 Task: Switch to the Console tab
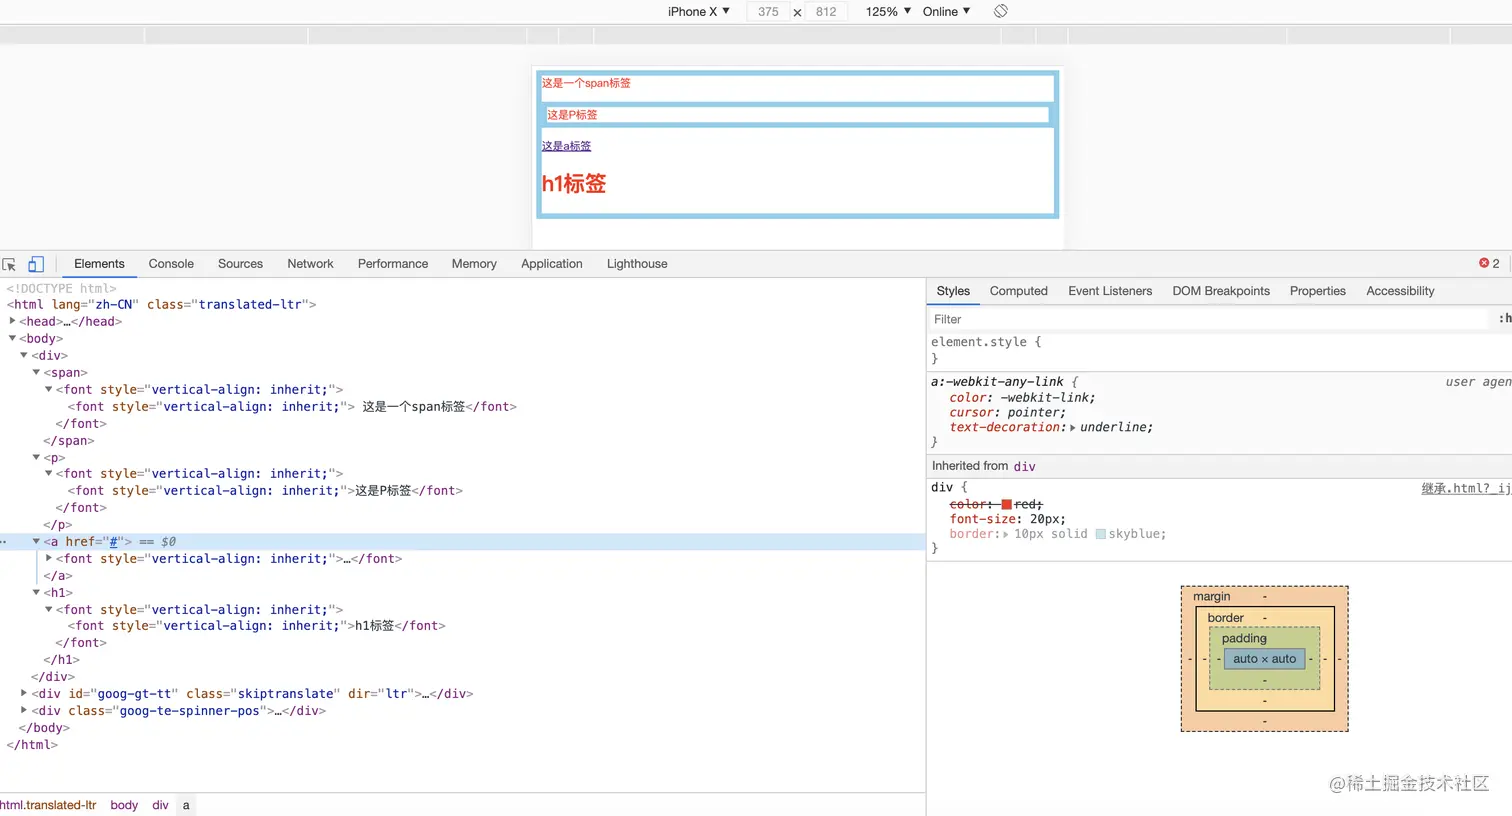(171, 264)
